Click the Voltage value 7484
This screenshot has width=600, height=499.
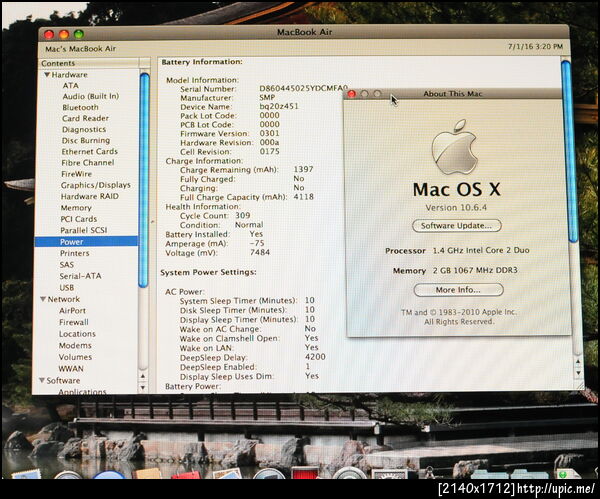[260, 253]
